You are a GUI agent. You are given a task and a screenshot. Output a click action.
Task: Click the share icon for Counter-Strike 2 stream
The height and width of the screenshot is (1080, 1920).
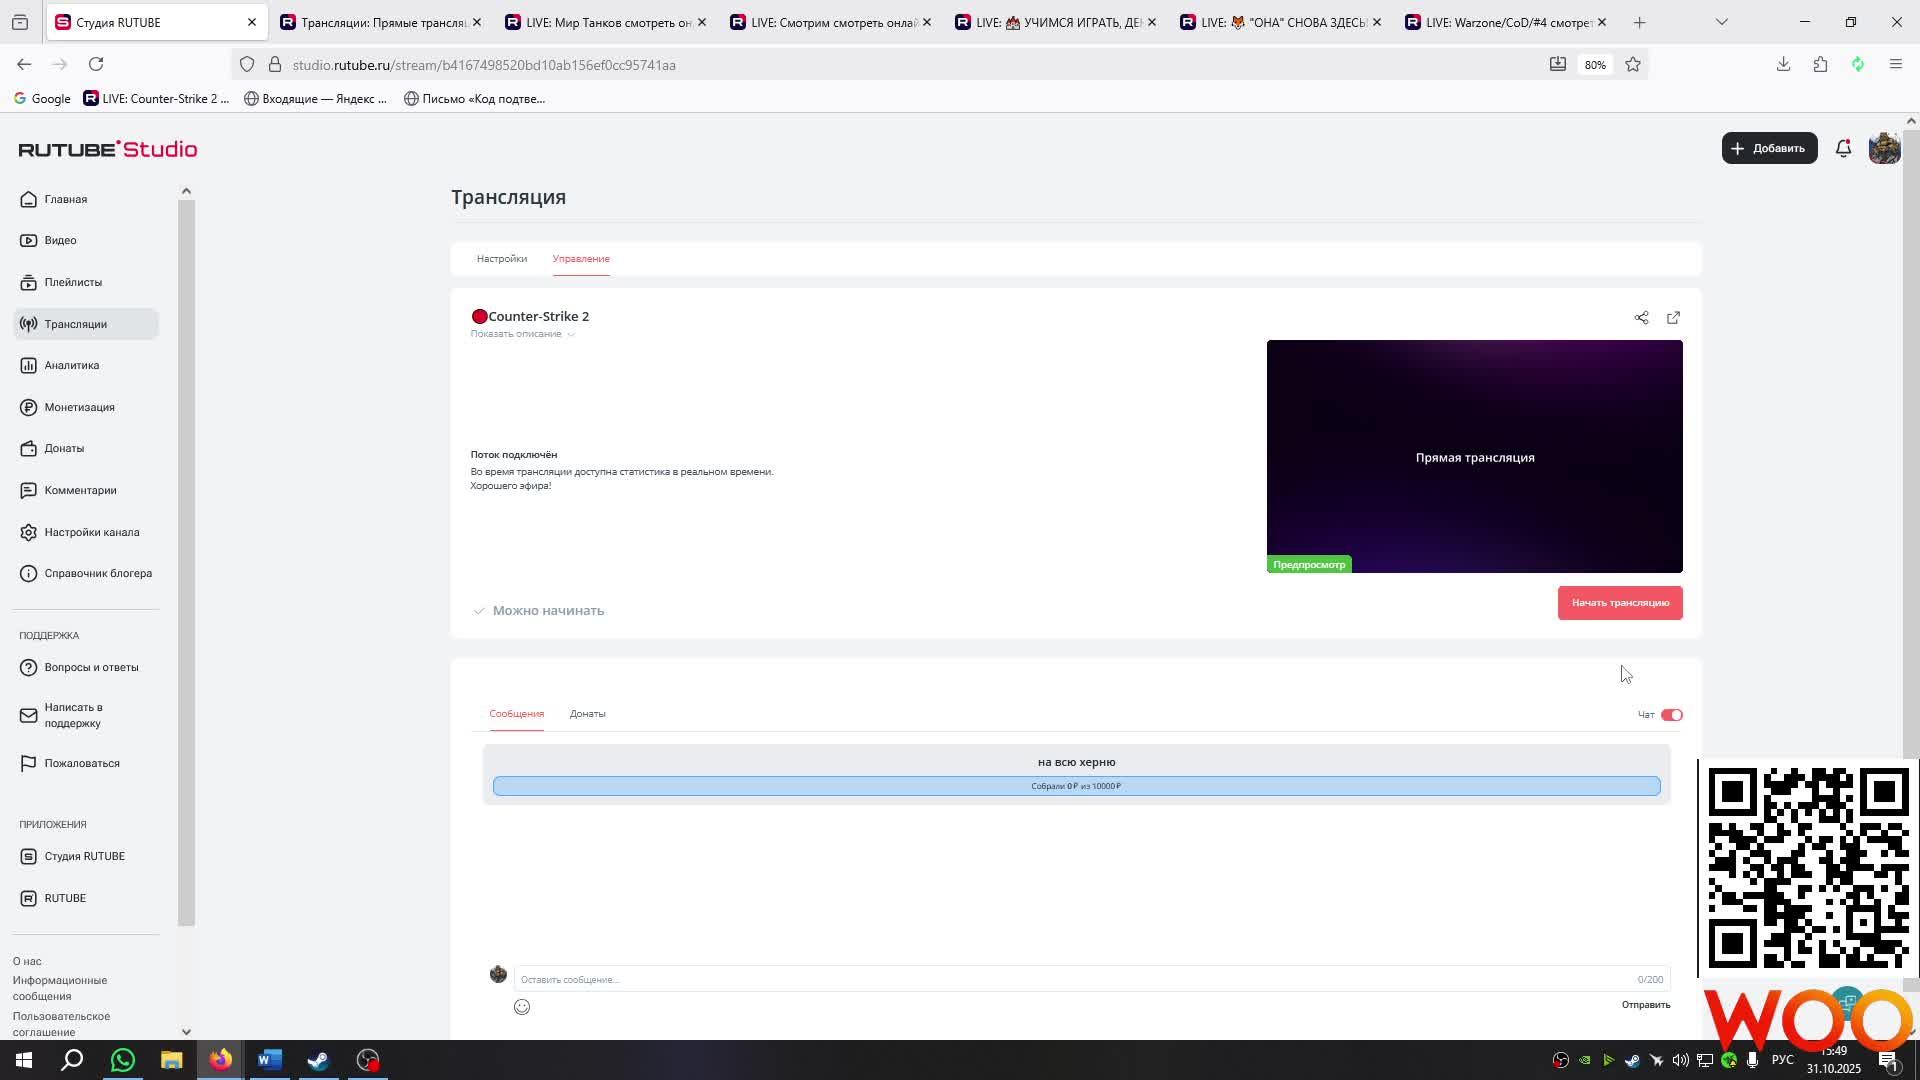pos(1641,318)
